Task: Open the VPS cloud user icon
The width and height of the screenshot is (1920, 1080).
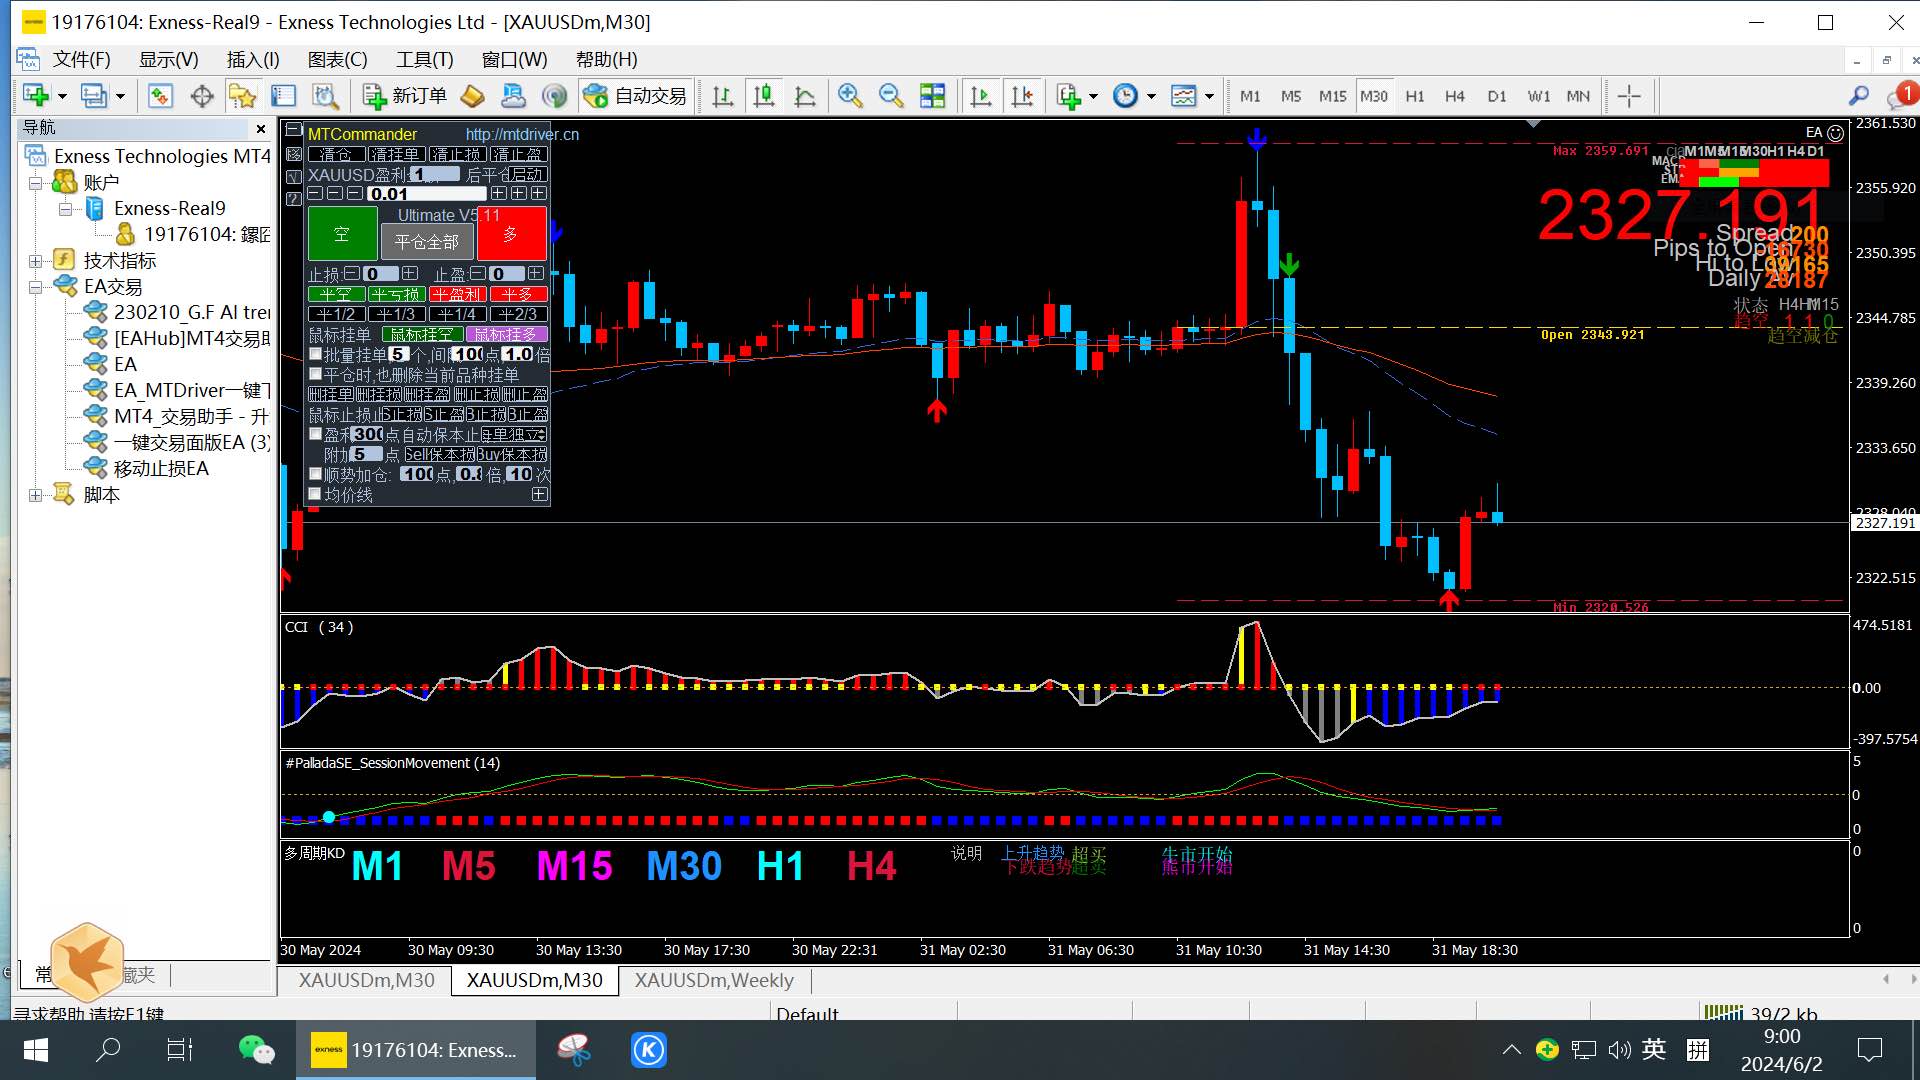Action: tap(513, 96)
